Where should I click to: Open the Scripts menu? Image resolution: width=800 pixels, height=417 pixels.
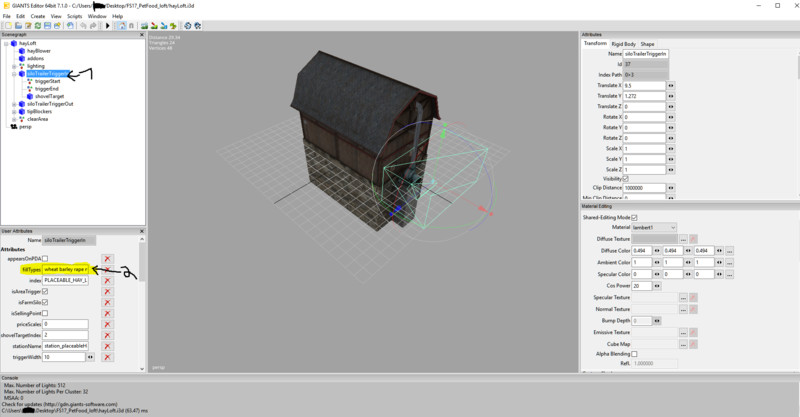[74, 16]
